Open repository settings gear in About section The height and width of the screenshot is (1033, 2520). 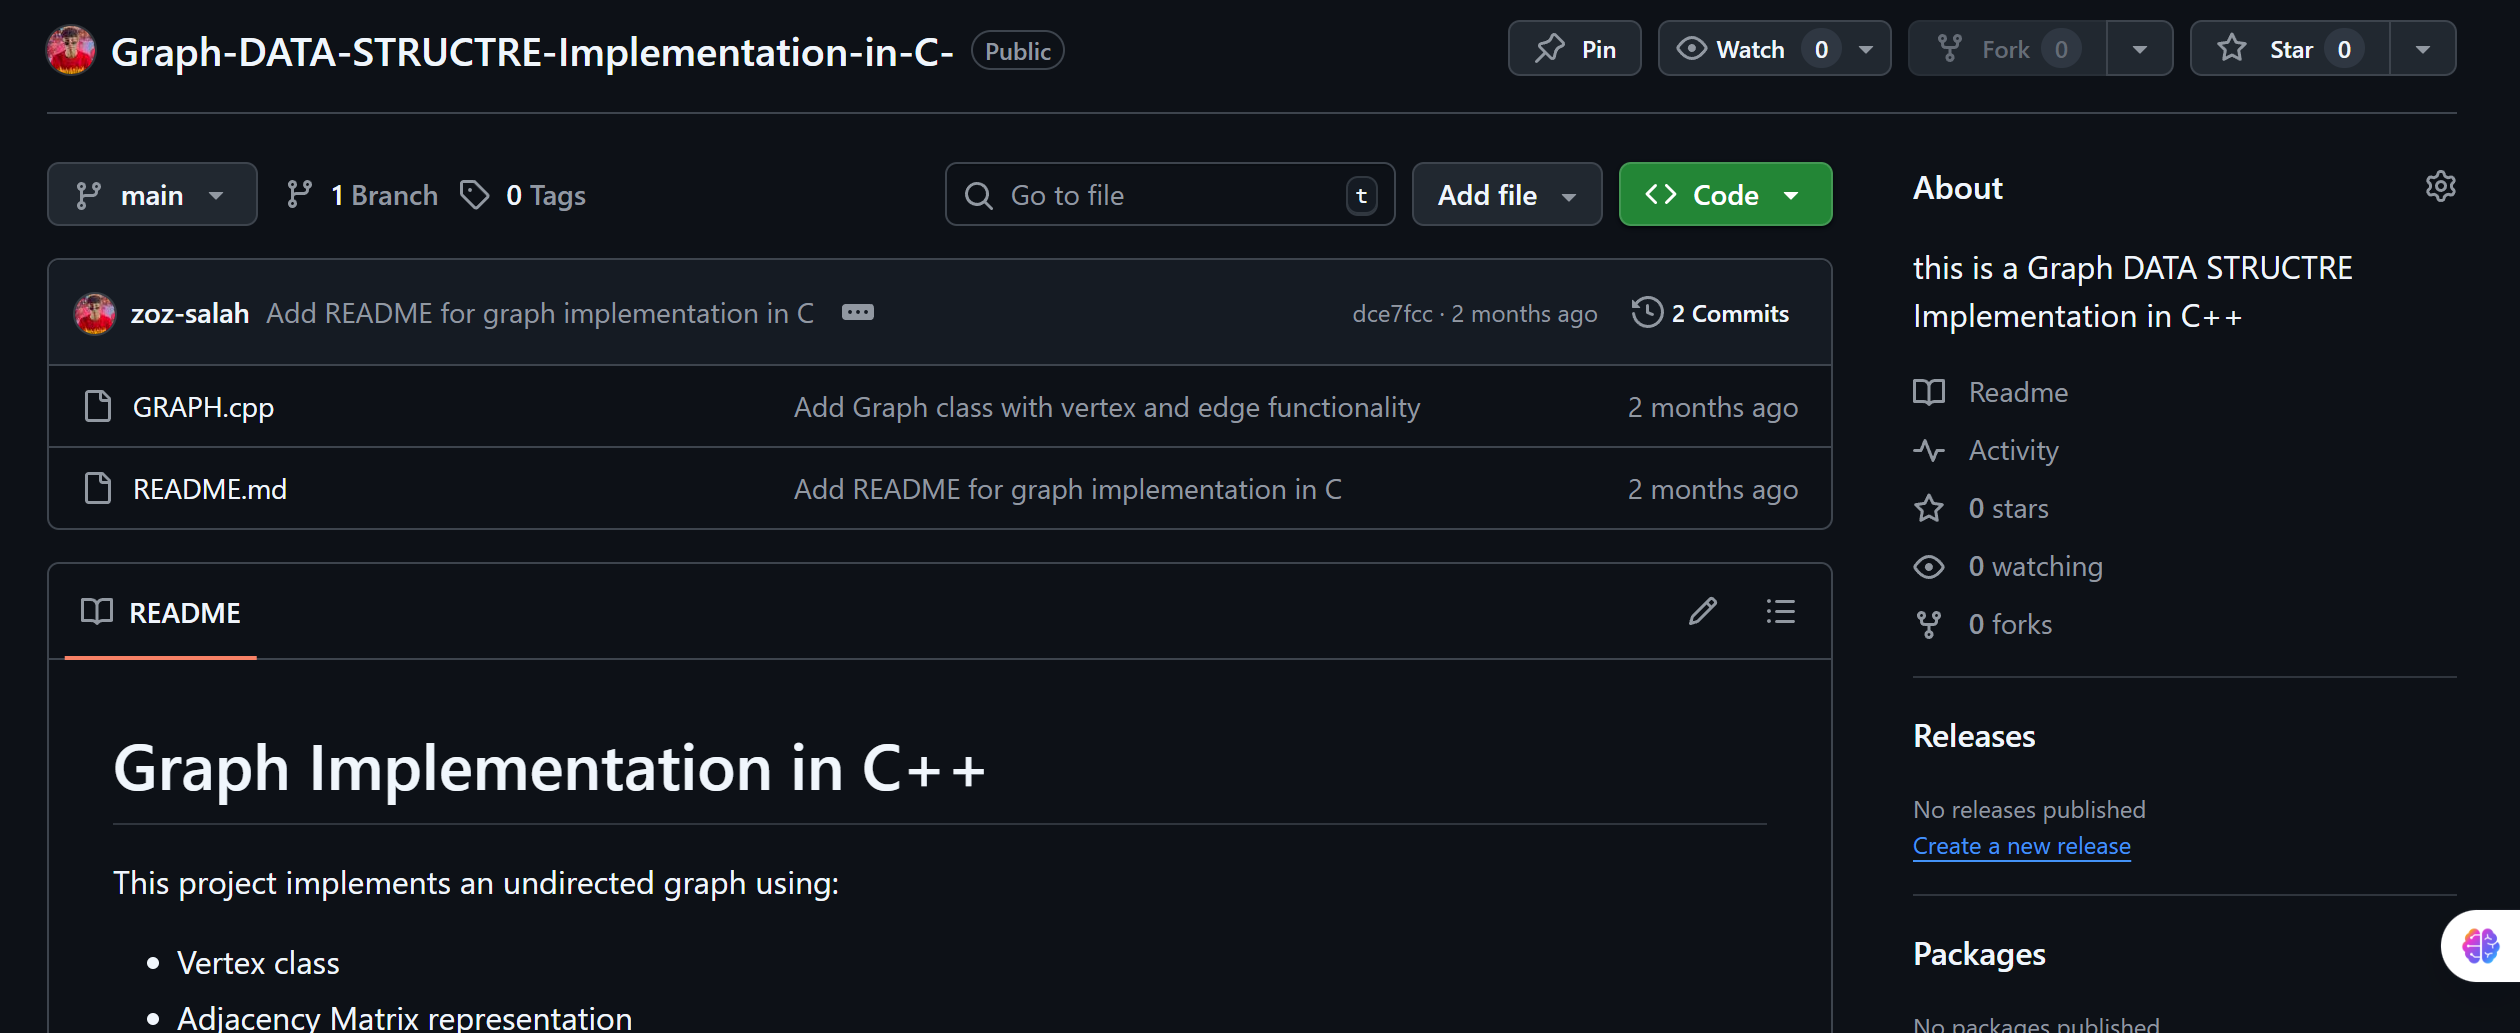click(x=2441, y=186)
